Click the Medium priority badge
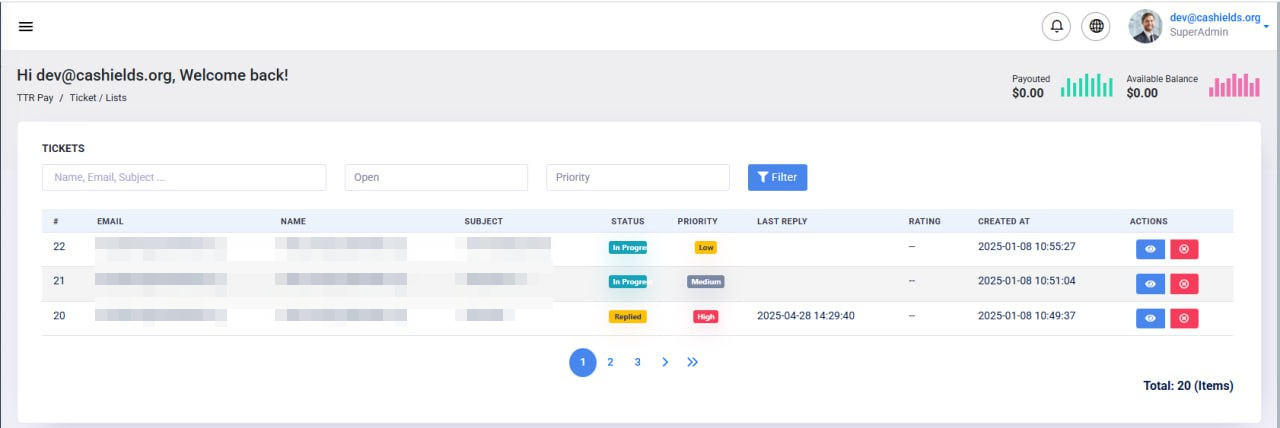The height and width of the screenshot is (428, 1280). tap(706, 282)
